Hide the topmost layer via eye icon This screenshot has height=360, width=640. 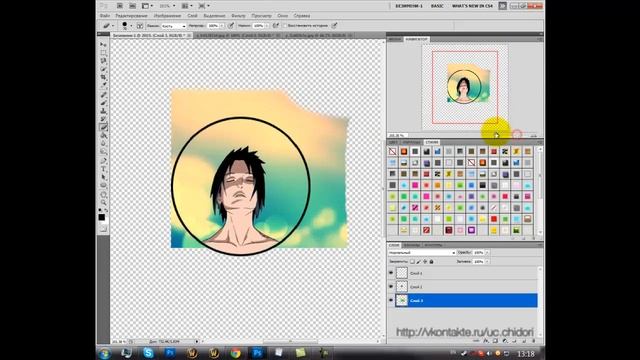391,273
